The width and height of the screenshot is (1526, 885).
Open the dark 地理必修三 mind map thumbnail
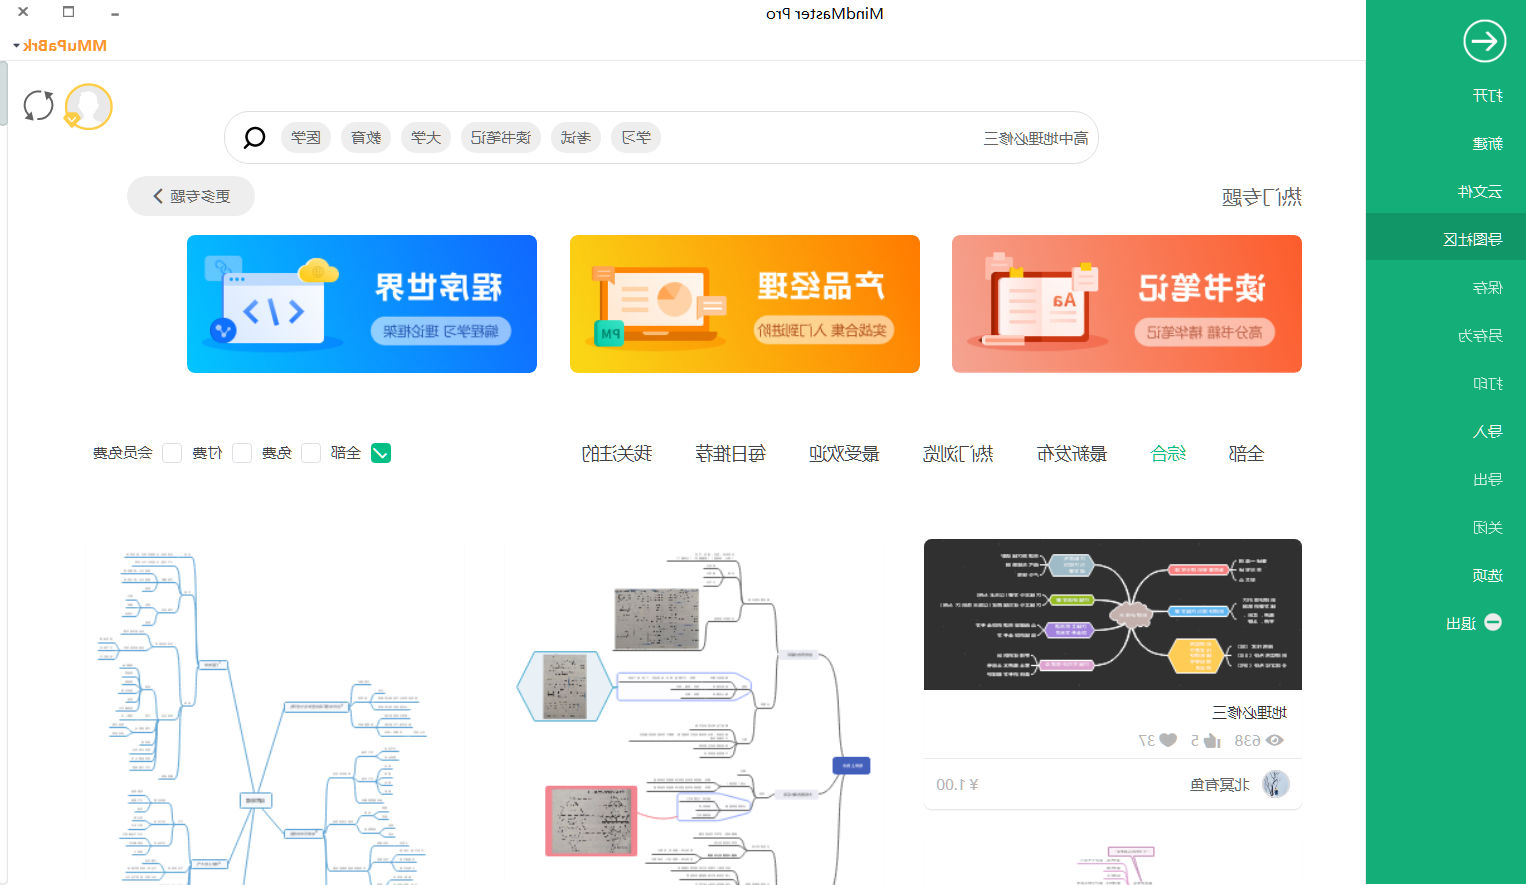point(1113,614)
